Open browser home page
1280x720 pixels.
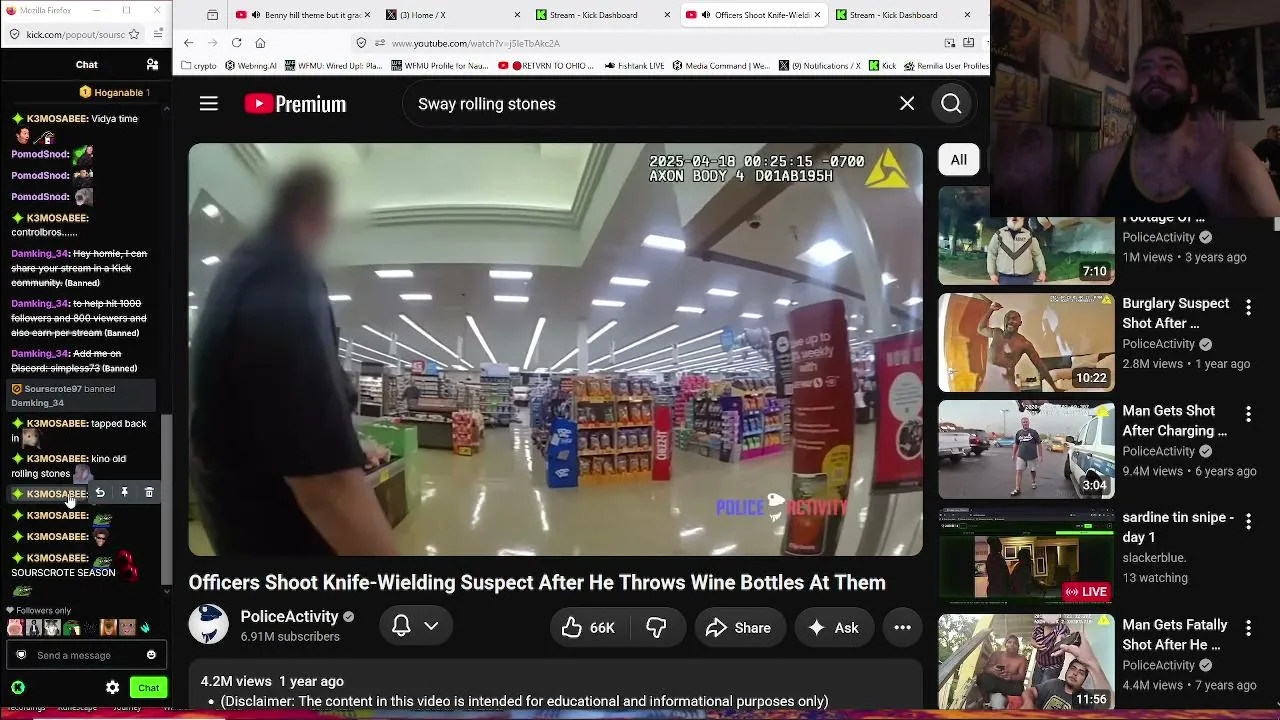[260, 43]
